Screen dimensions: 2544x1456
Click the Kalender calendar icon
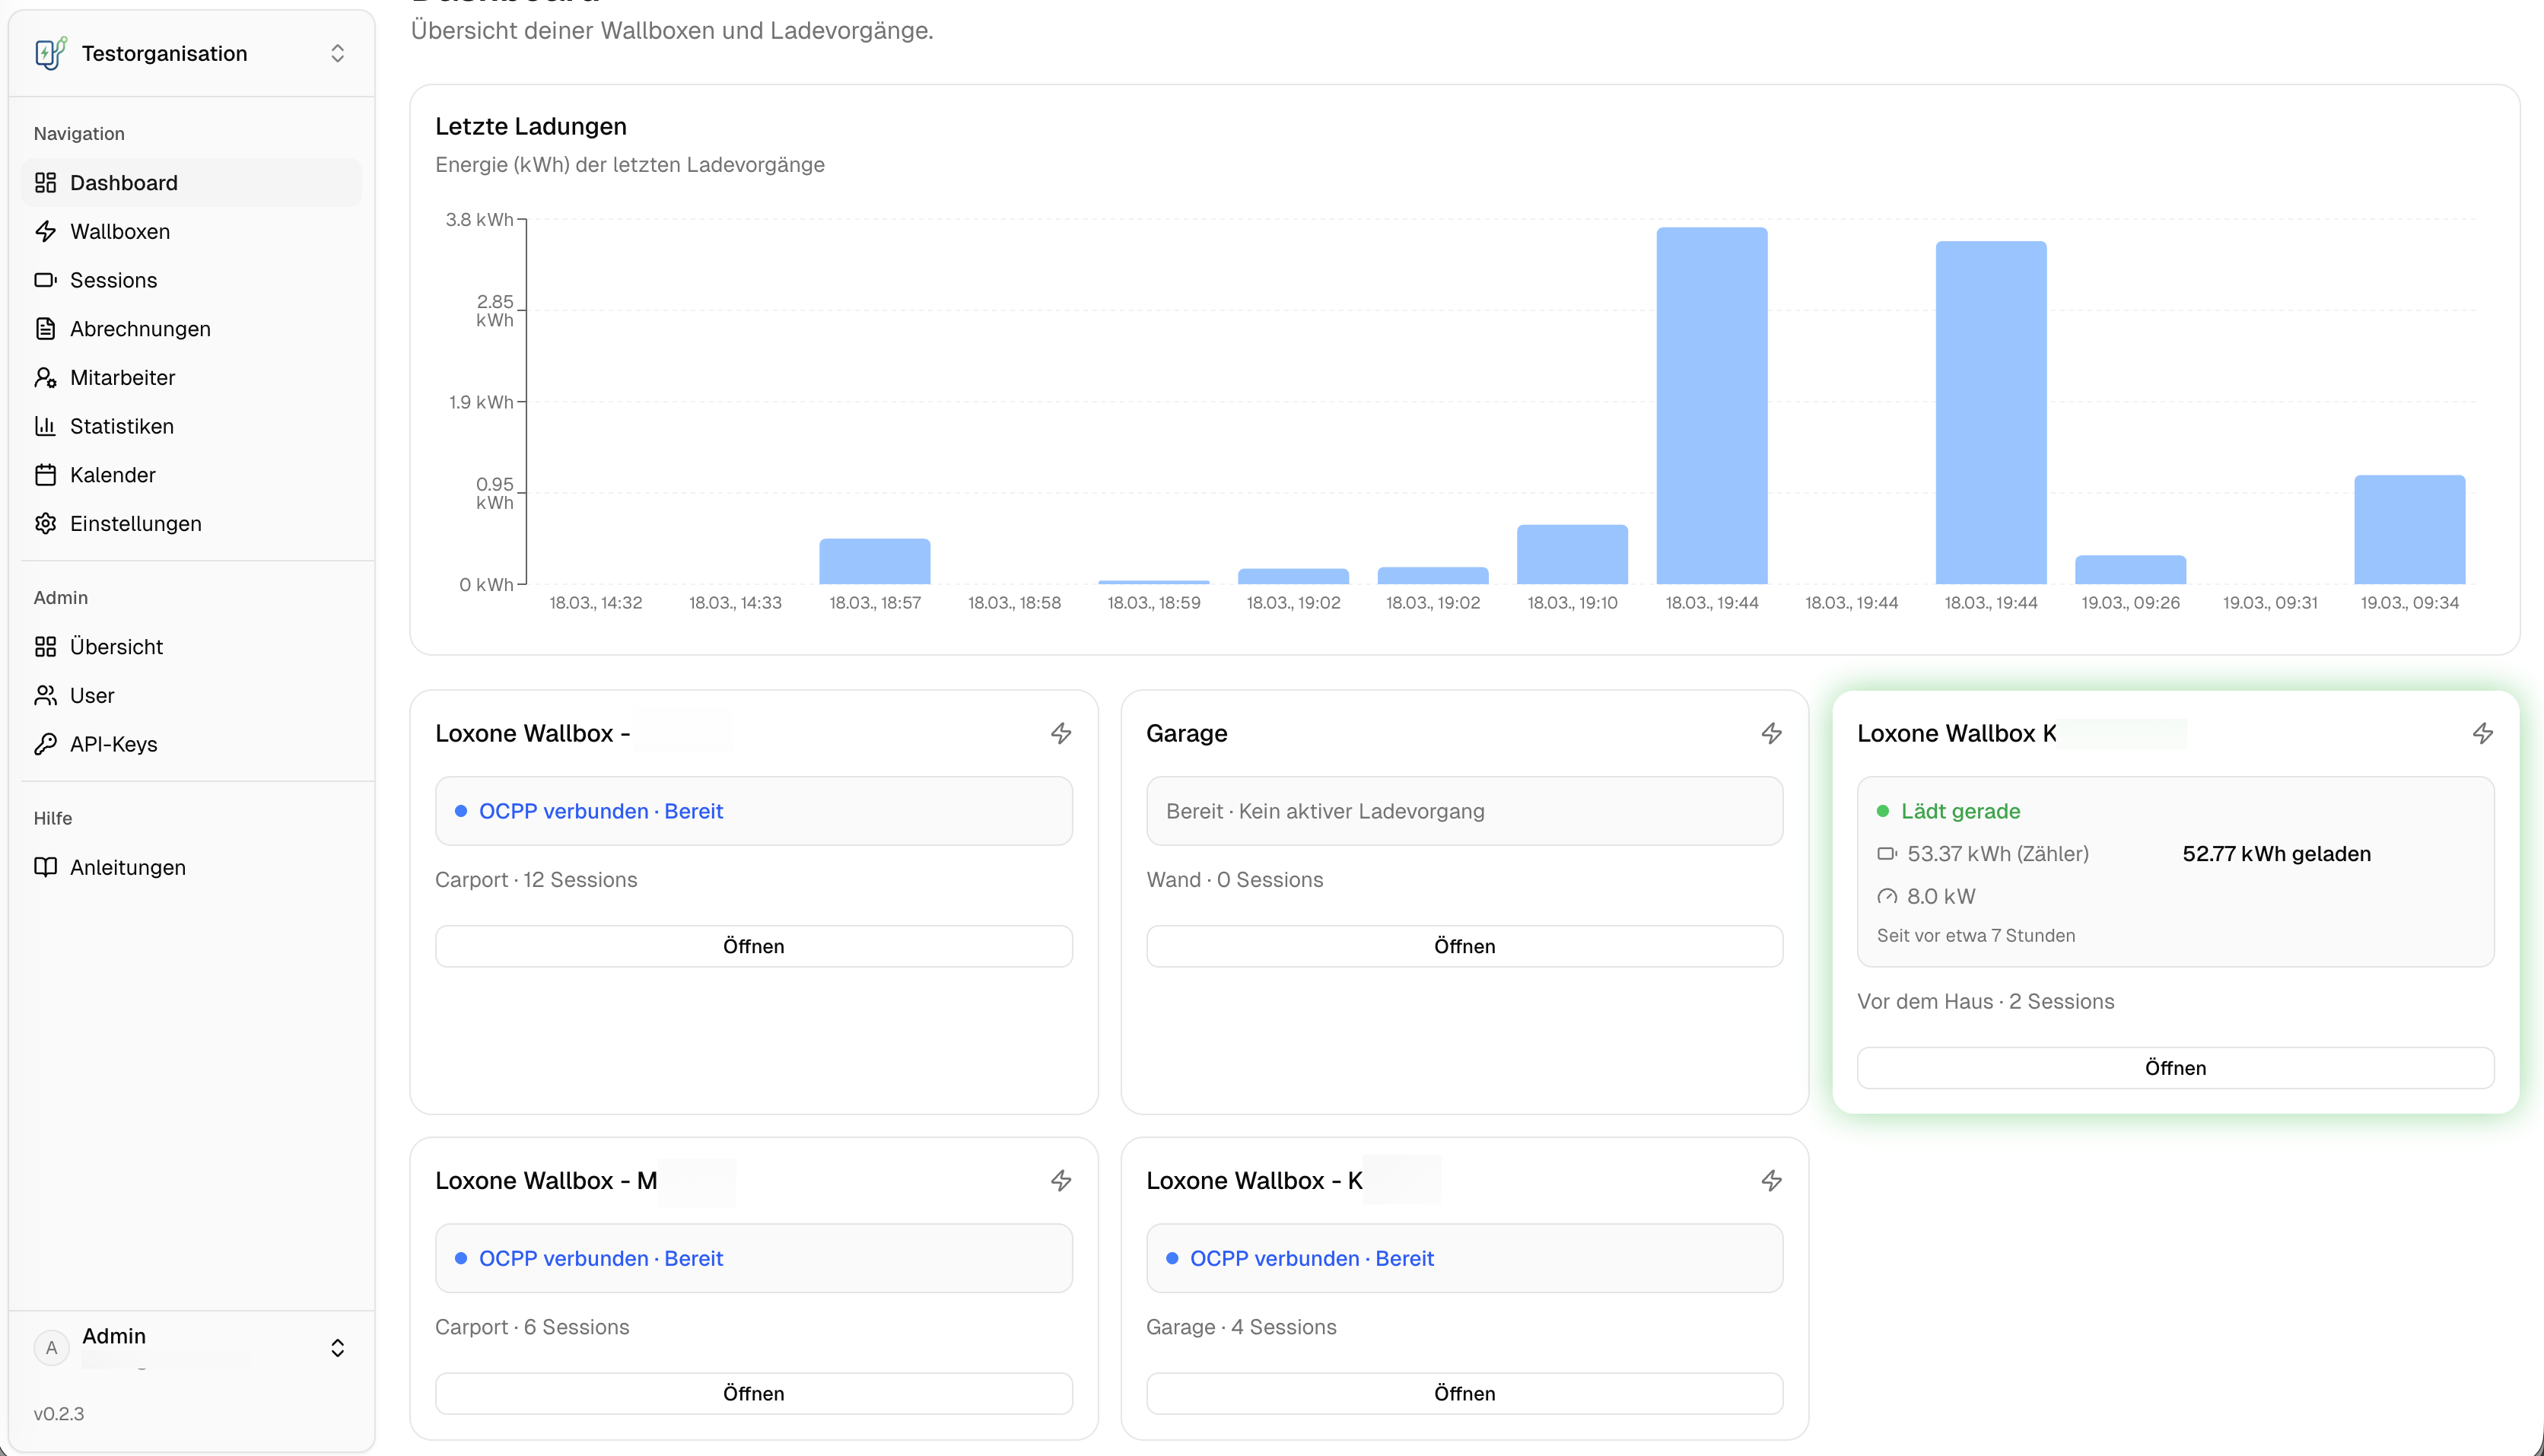pos(45,475)
